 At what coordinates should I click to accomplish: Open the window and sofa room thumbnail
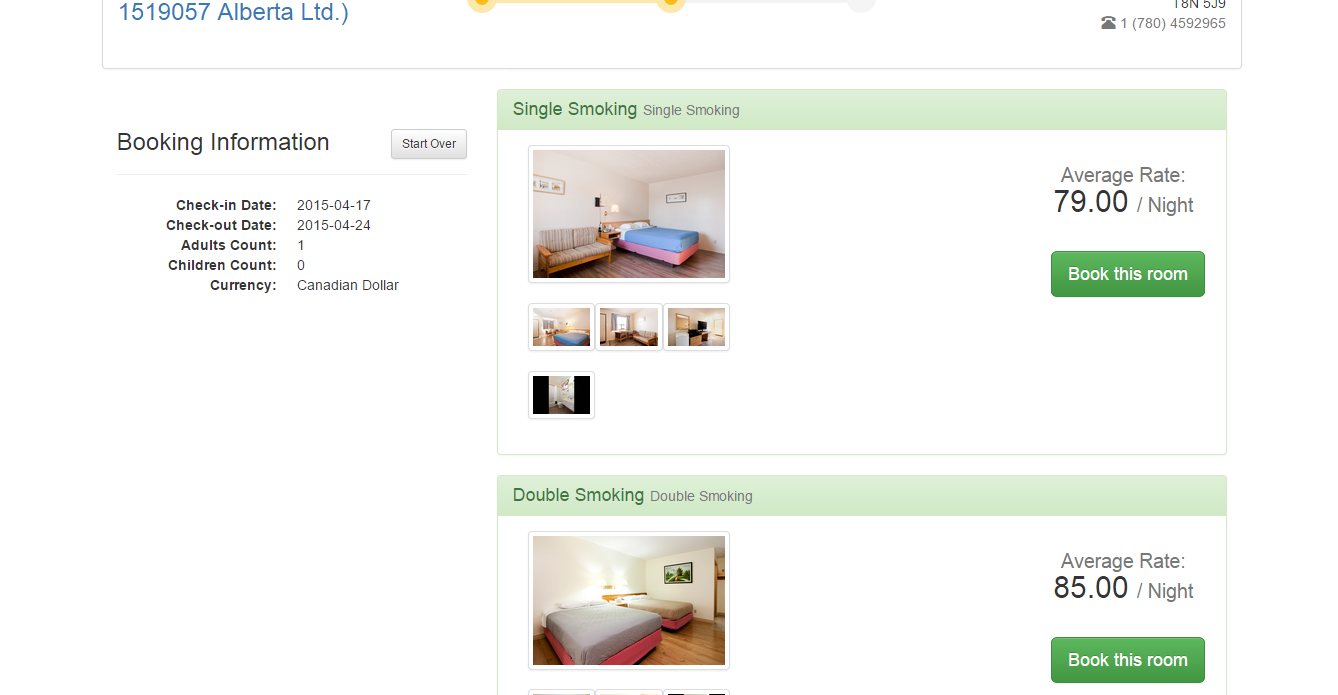(x=629, y=327)
